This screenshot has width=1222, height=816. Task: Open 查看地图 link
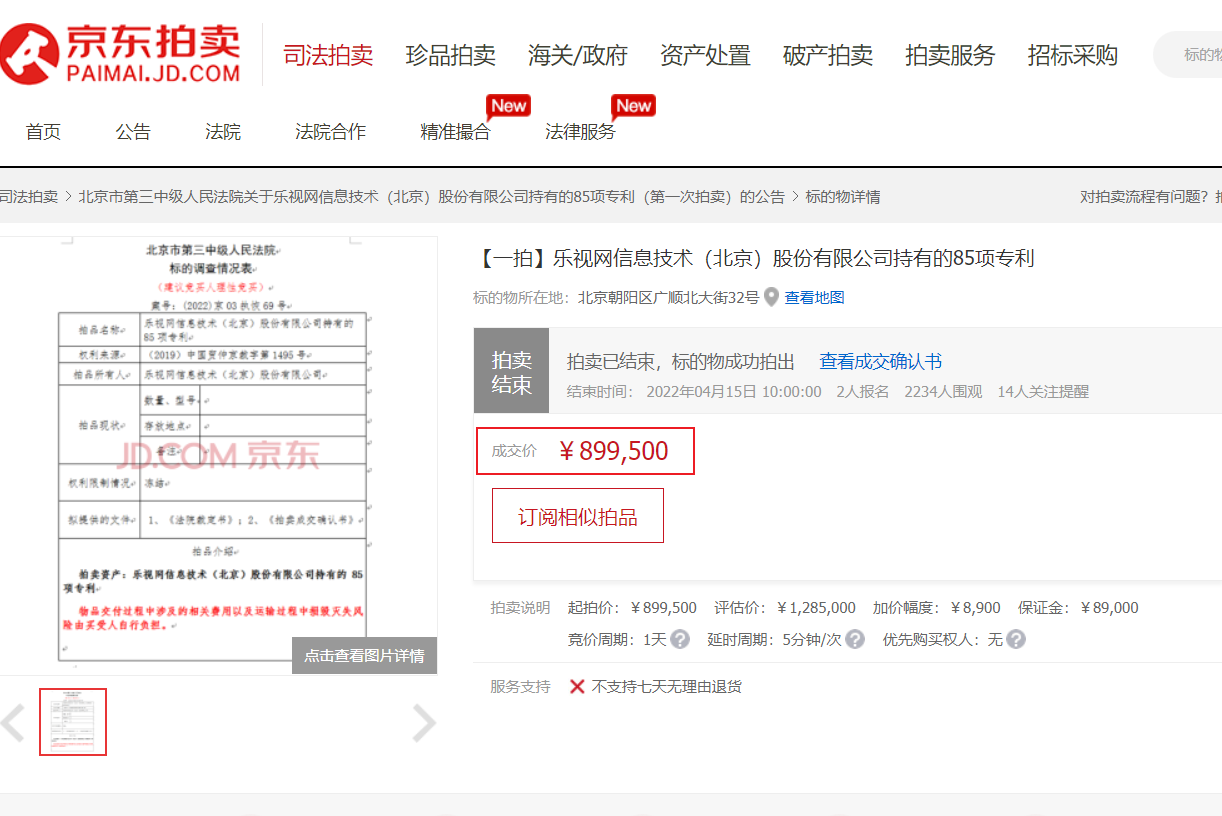[814, 297]
